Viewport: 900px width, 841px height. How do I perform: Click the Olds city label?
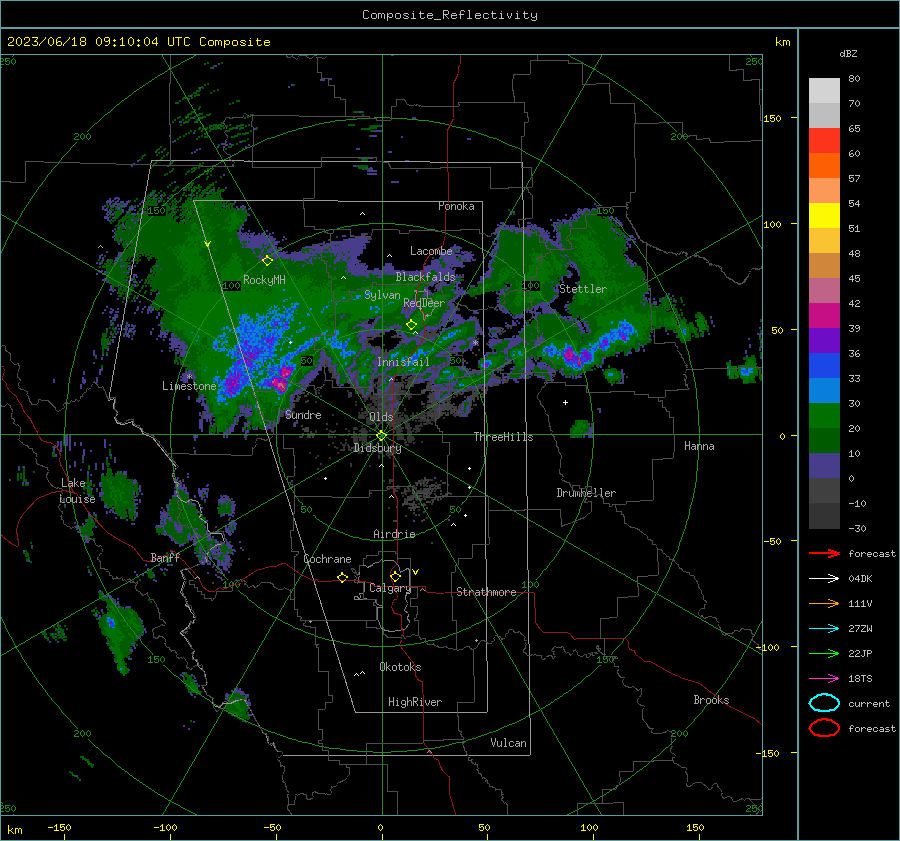coord(381,417)
